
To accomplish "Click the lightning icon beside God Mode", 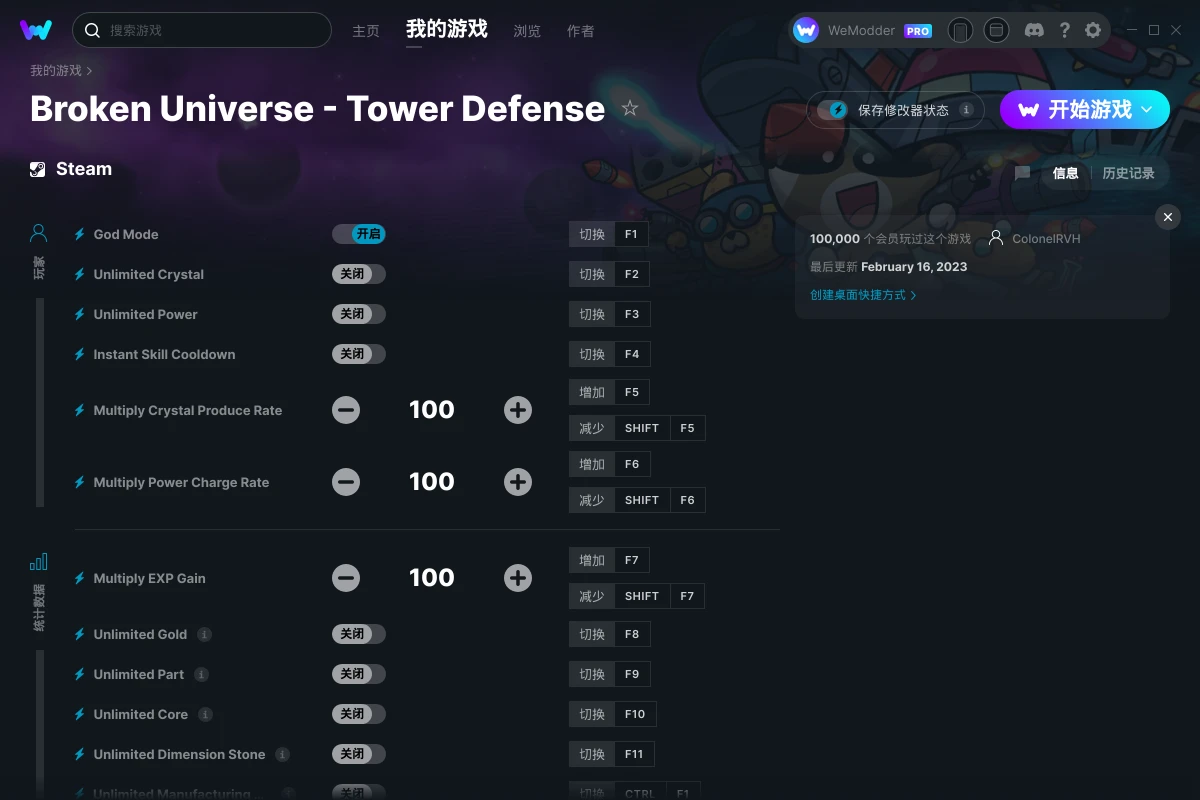I will [80, 234].
